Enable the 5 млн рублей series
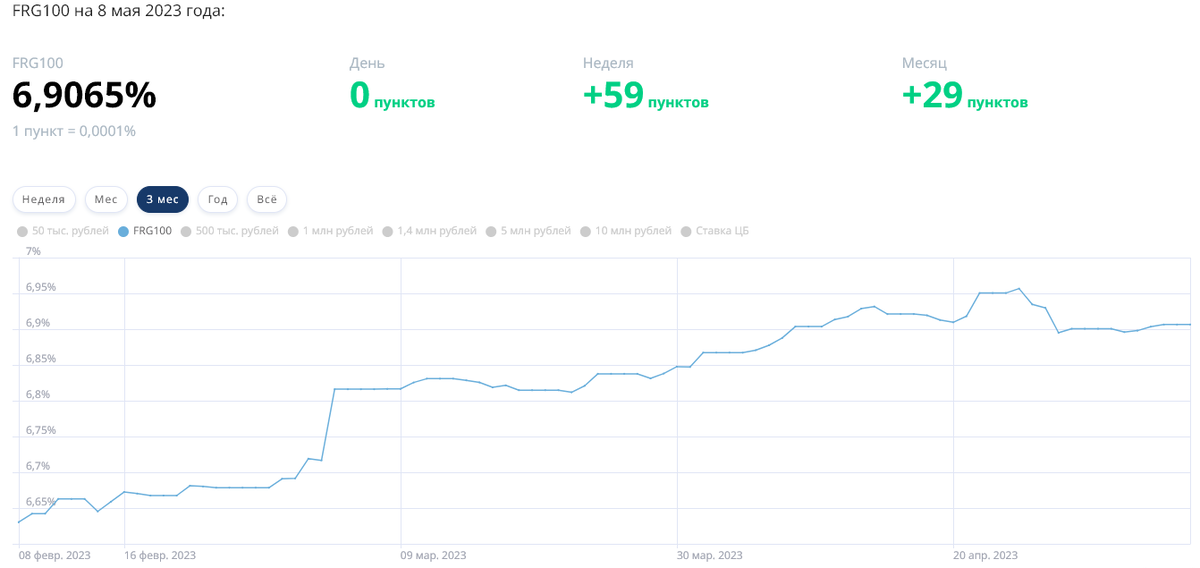1200x568 pixels. [x=529, y=231]
